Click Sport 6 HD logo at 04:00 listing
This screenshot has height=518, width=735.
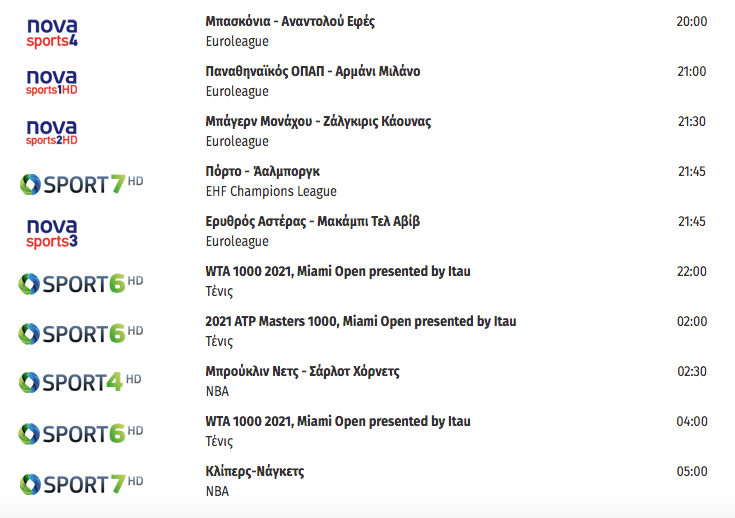click(x=81, y=434)
